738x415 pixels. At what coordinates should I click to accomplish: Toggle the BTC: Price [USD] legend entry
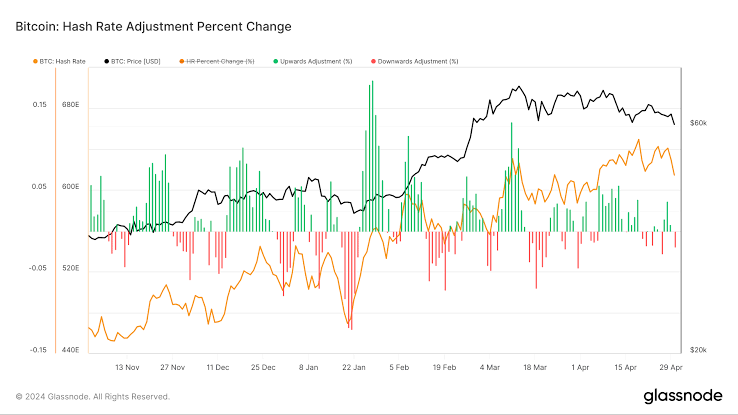pyautogui.click(x=137, y=61)
